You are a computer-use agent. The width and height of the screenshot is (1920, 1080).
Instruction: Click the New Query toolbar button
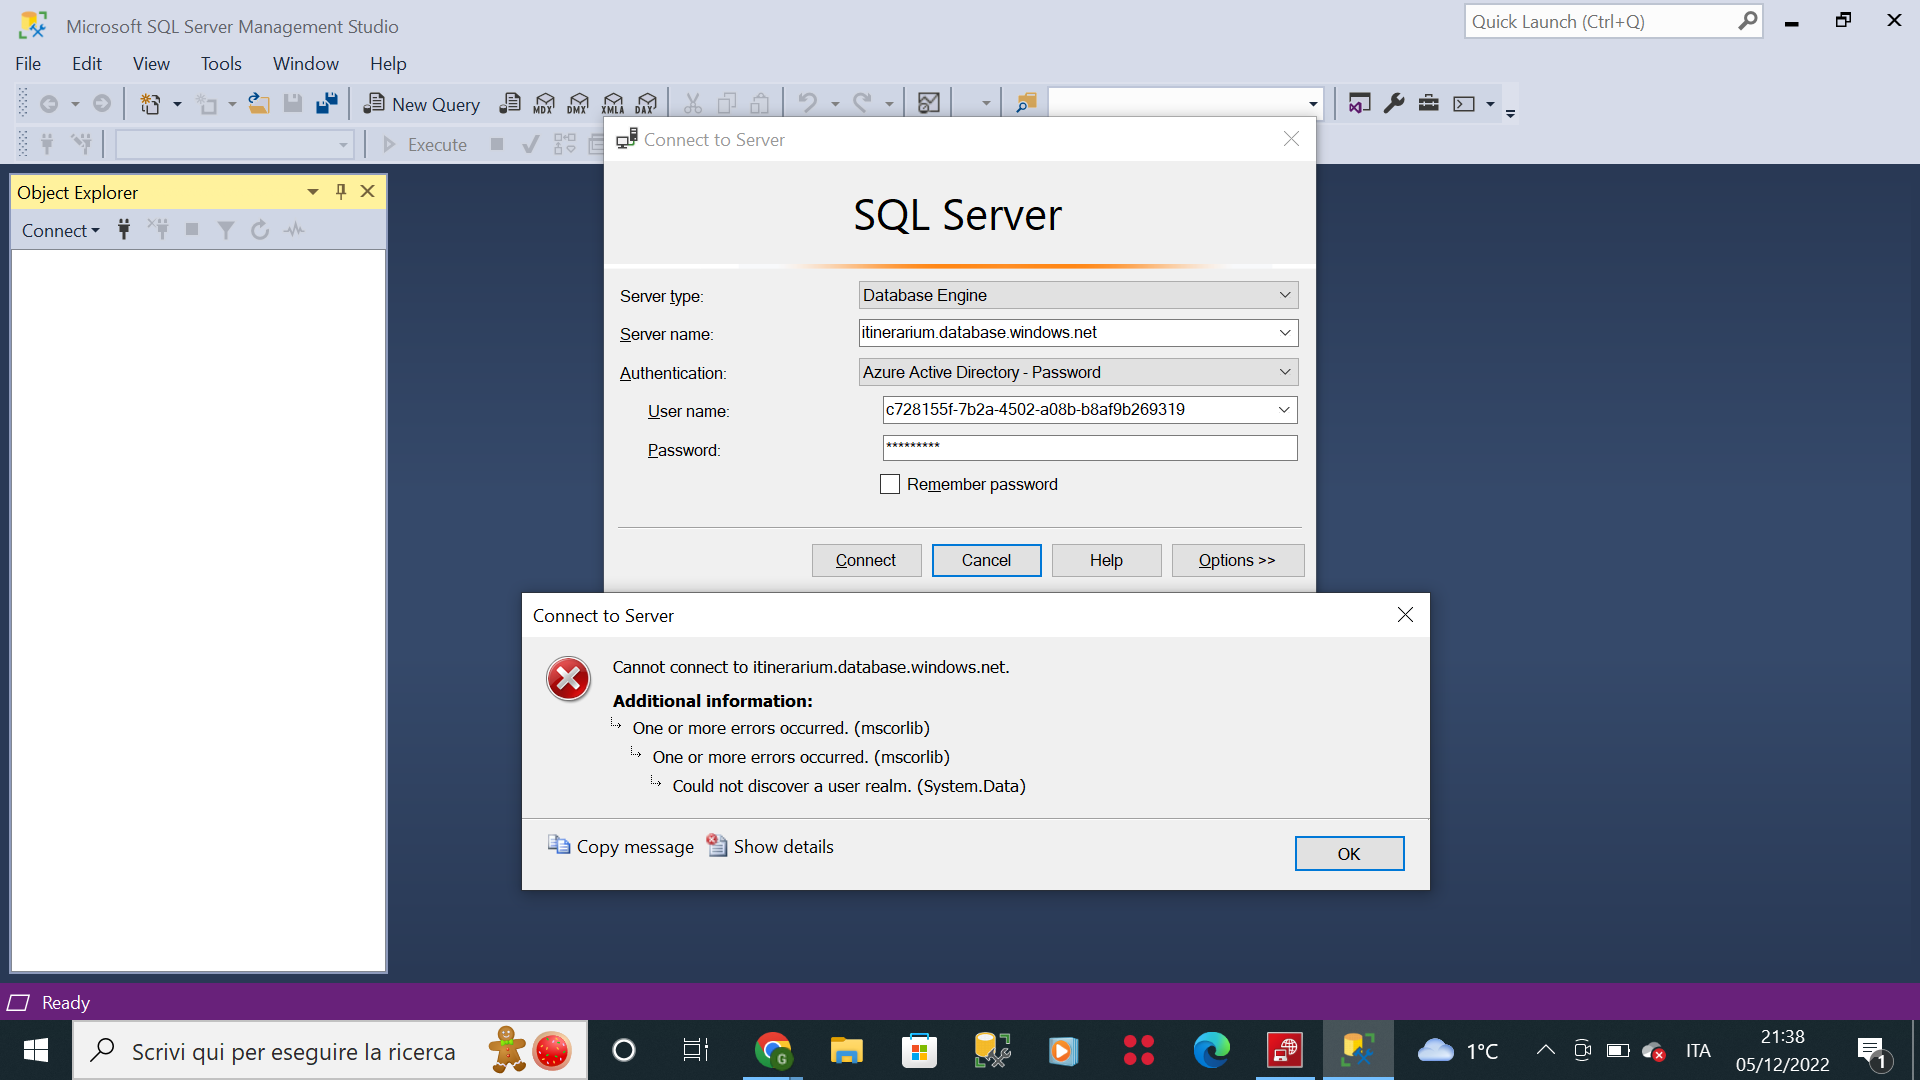421,104
